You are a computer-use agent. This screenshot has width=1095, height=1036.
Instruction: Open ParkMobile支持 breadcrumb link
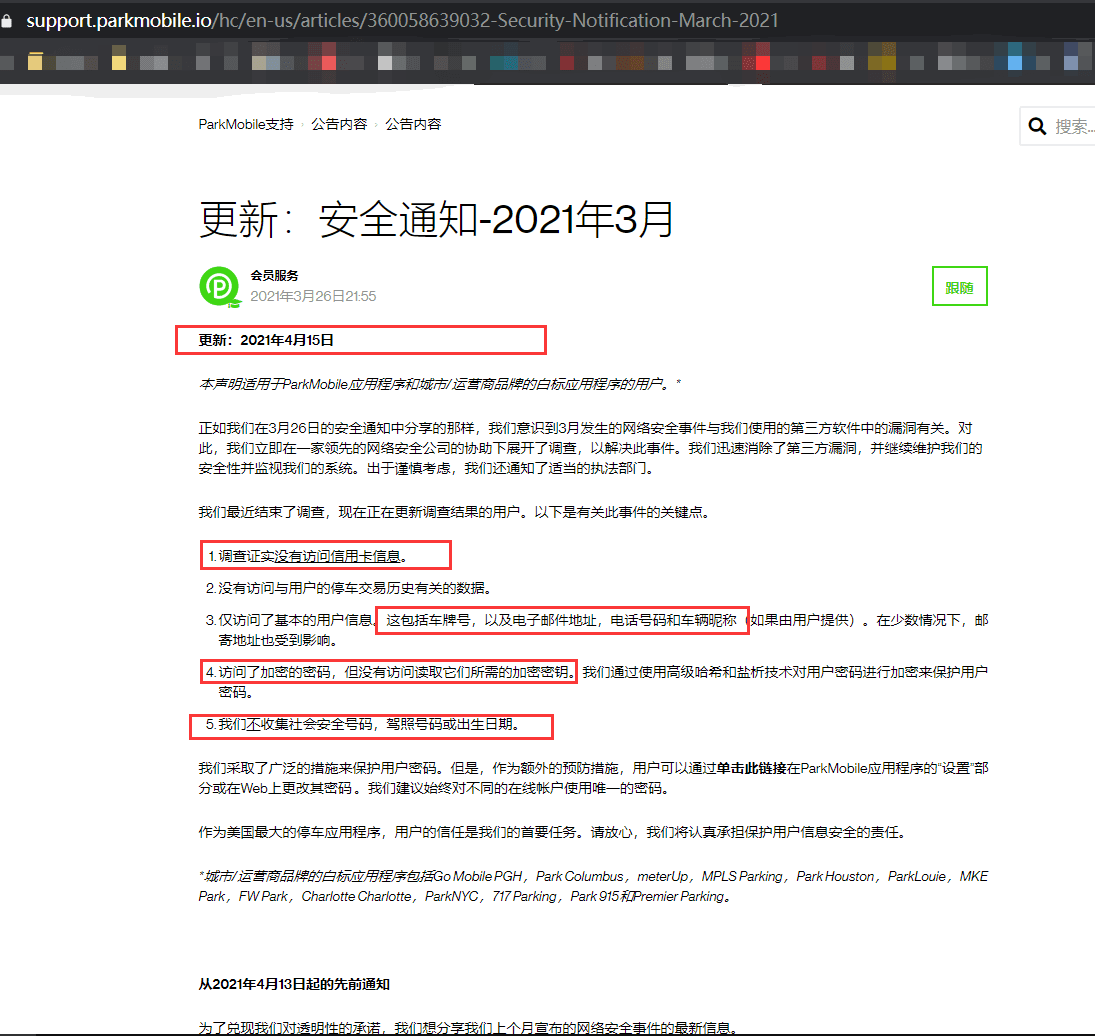pyautogui.click(x=246, y=124)
